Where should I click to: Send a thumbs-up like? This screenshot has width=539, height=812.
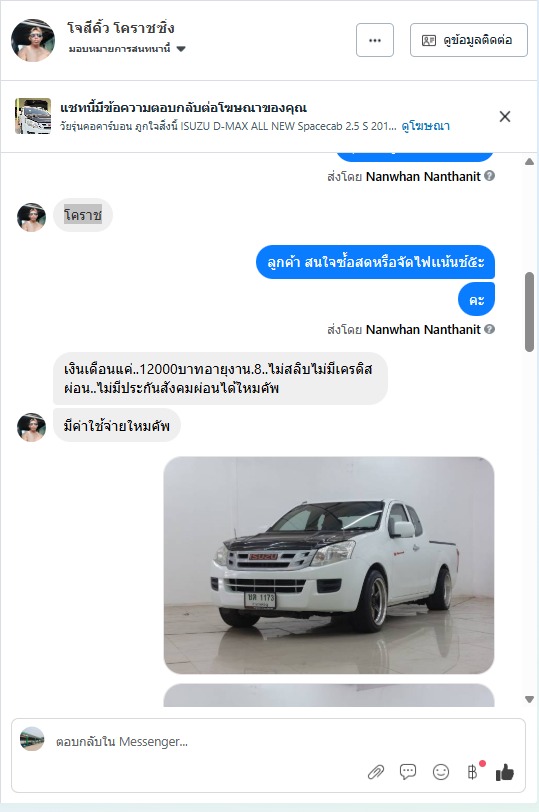[505, 772]
